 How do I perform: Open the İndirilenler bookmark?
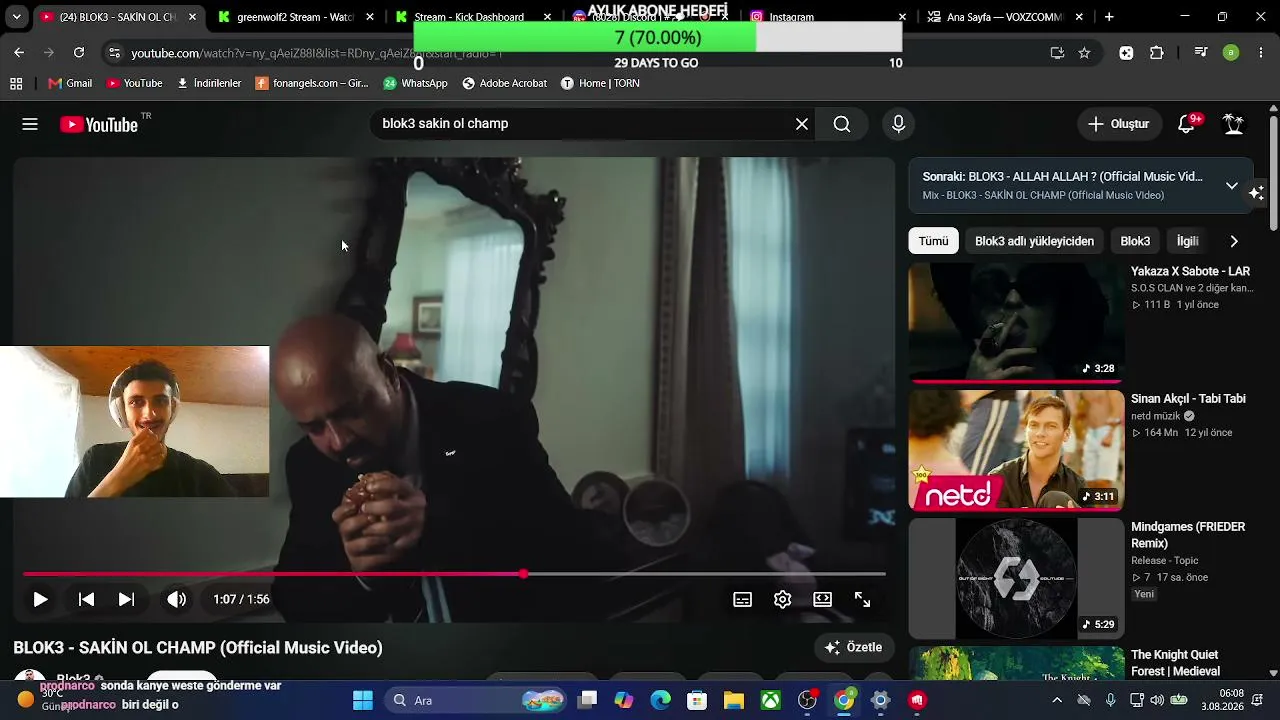pos(209,84)
